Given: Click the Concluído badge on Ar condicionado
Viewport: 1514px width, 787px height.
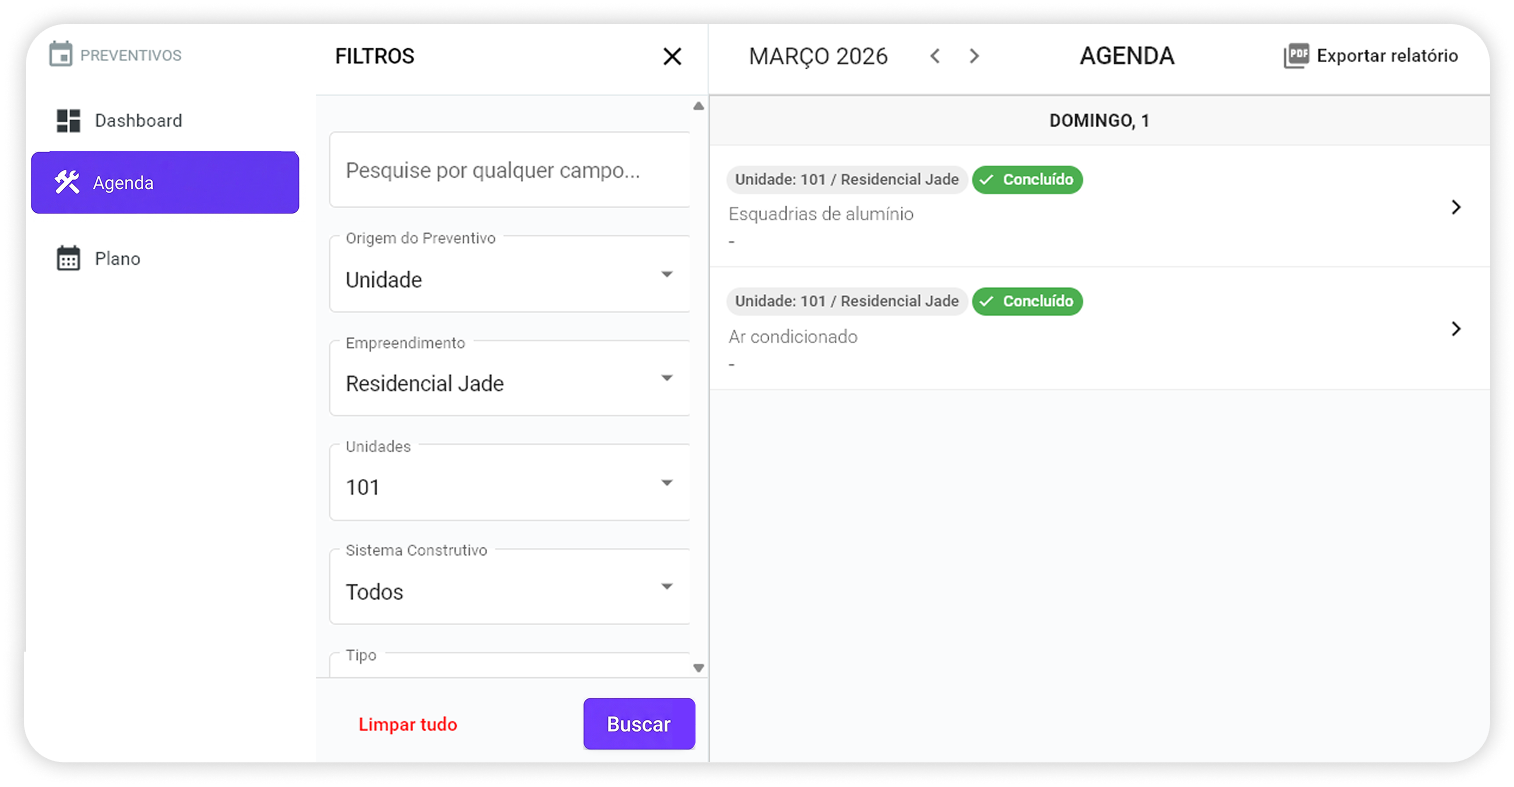Looking at the screenshot, I should [1027, 301].
